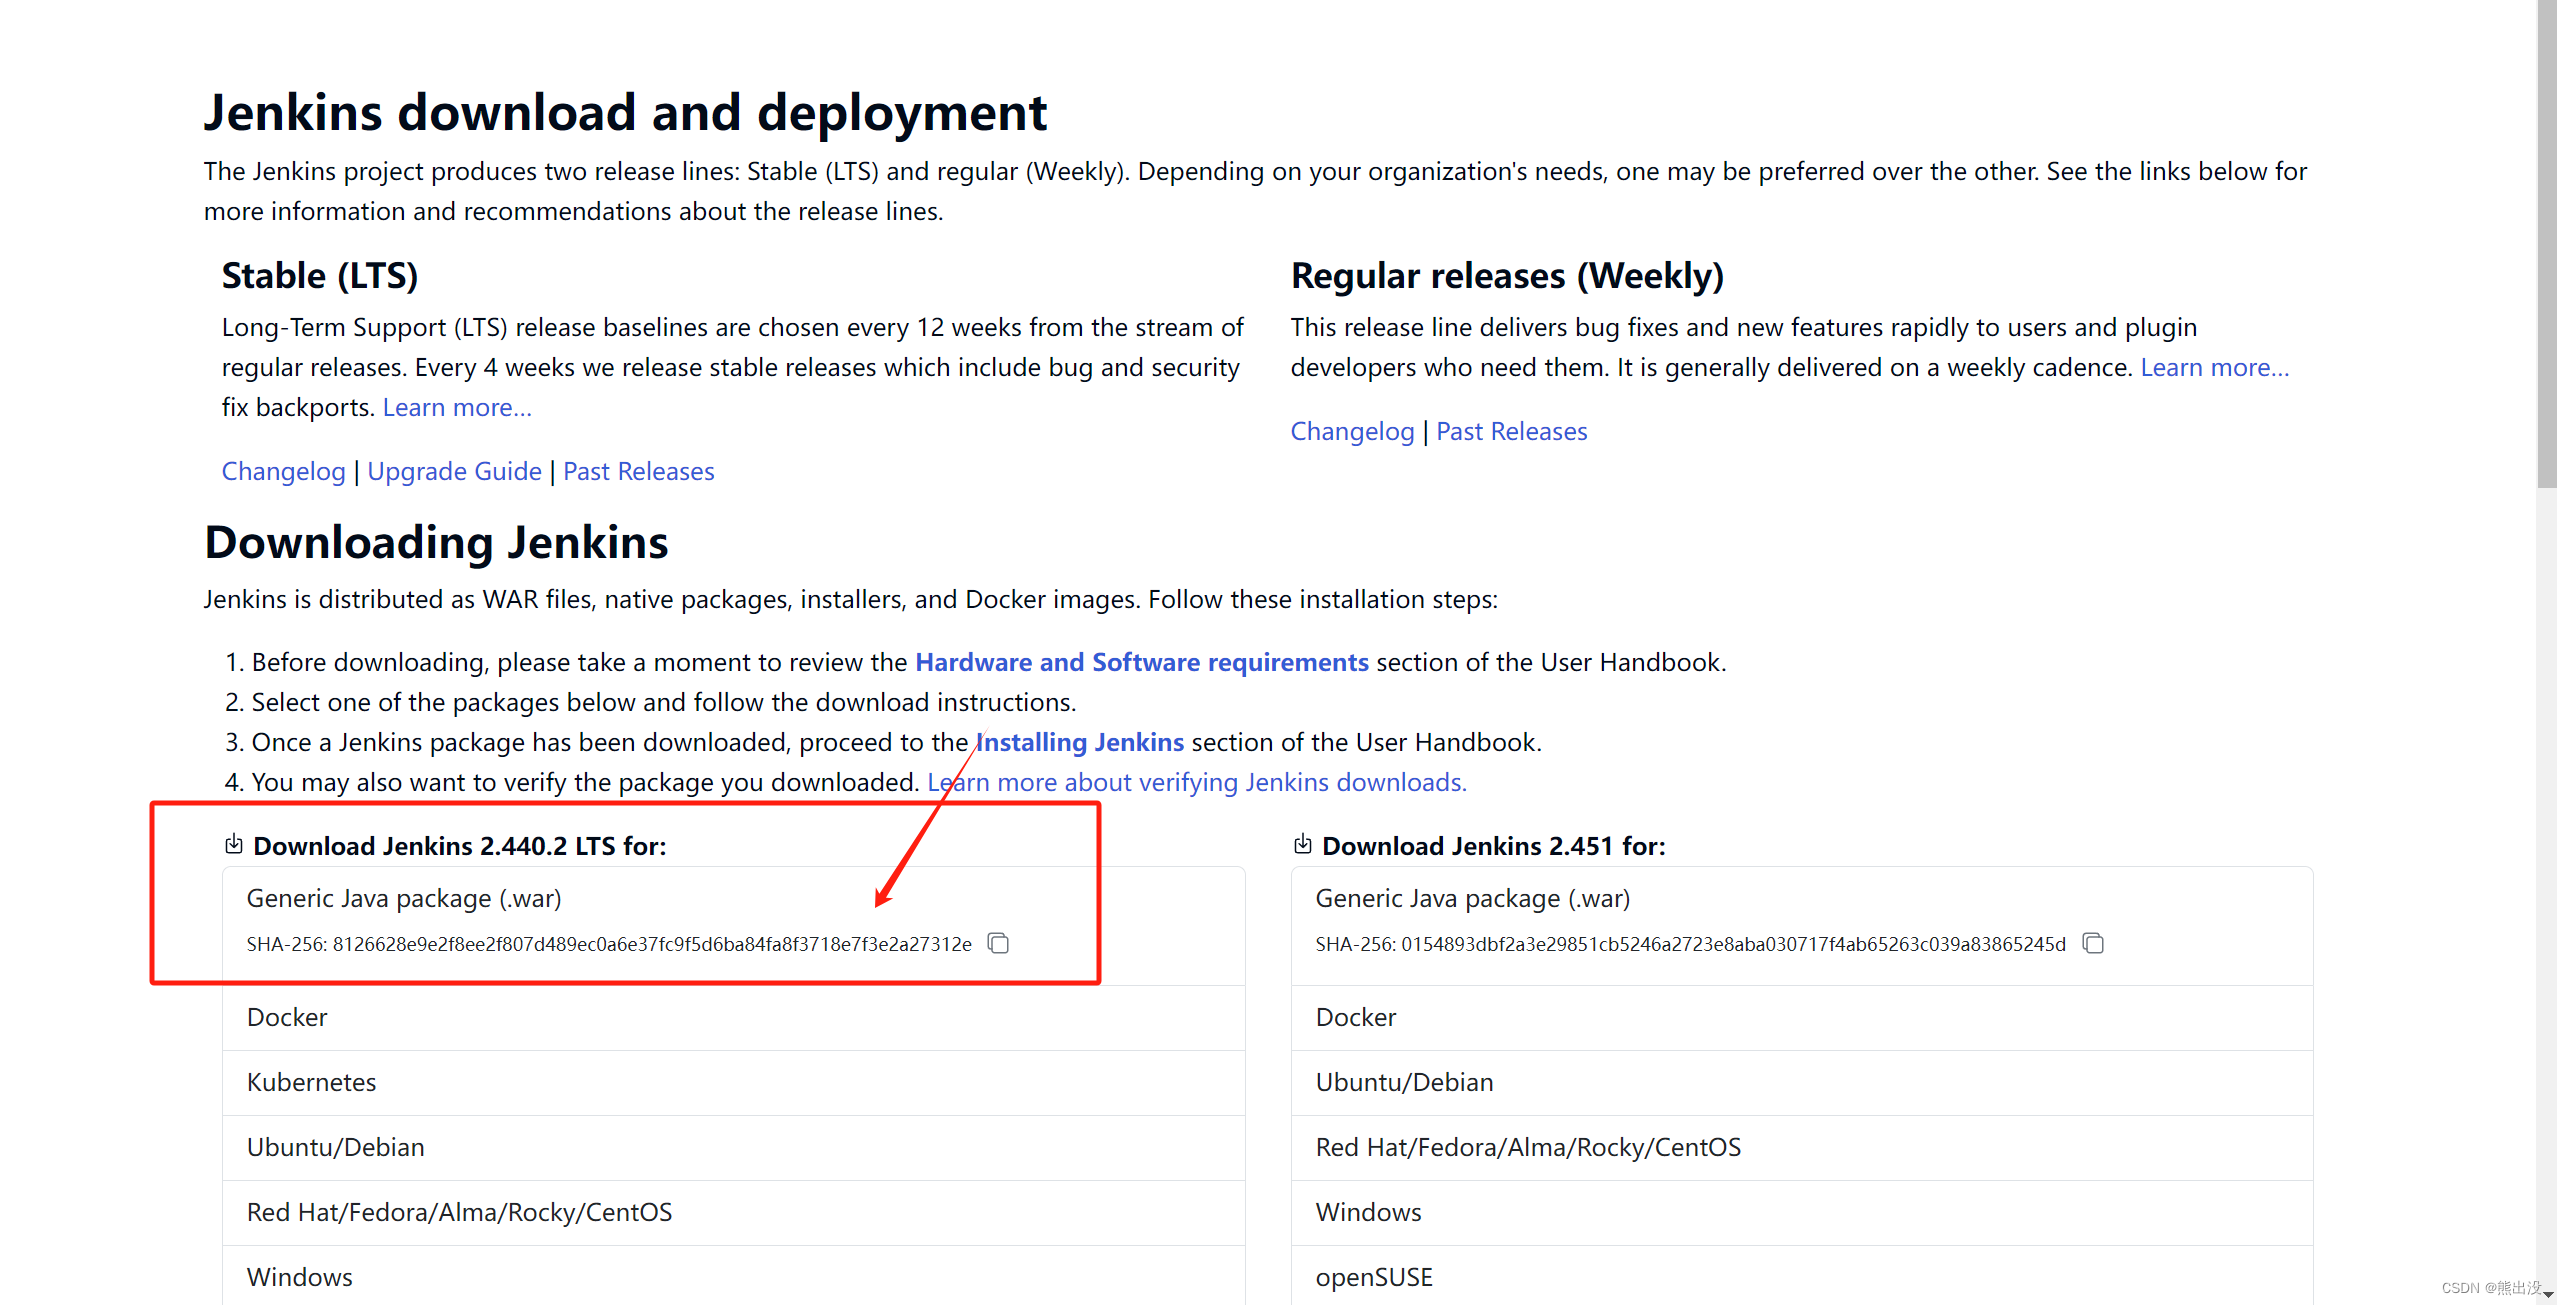Viewport: 2557px width, 1305px height.
Task: Click download icon beside Jenkins 2.440.2 LTS heading
Action: (x=234, y=845)
